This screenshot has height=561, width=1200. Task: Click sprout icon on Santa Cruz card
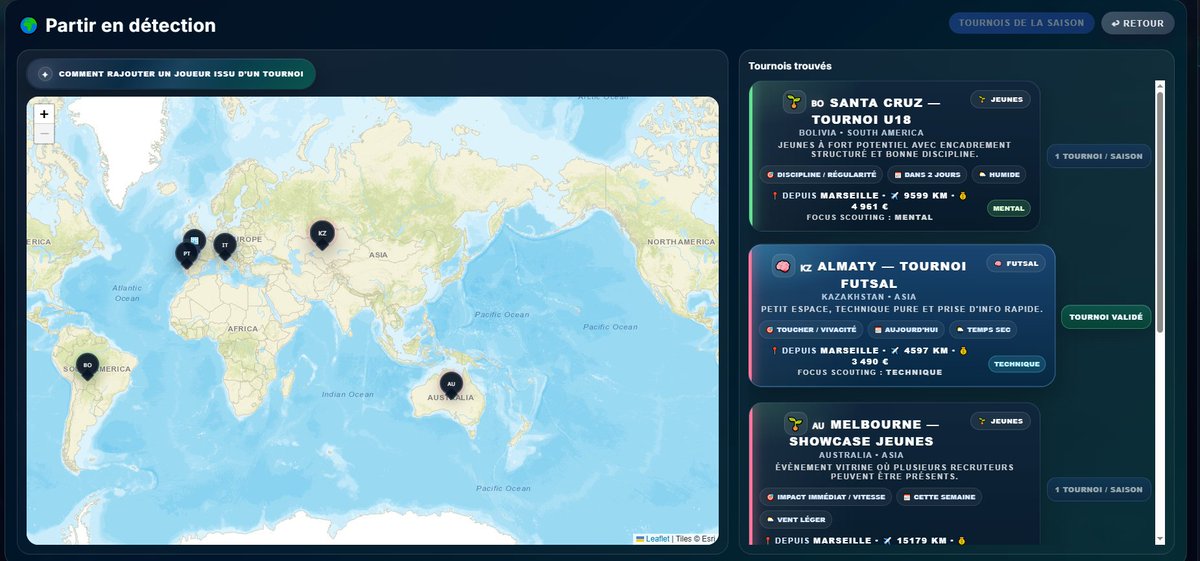(794, 102)
